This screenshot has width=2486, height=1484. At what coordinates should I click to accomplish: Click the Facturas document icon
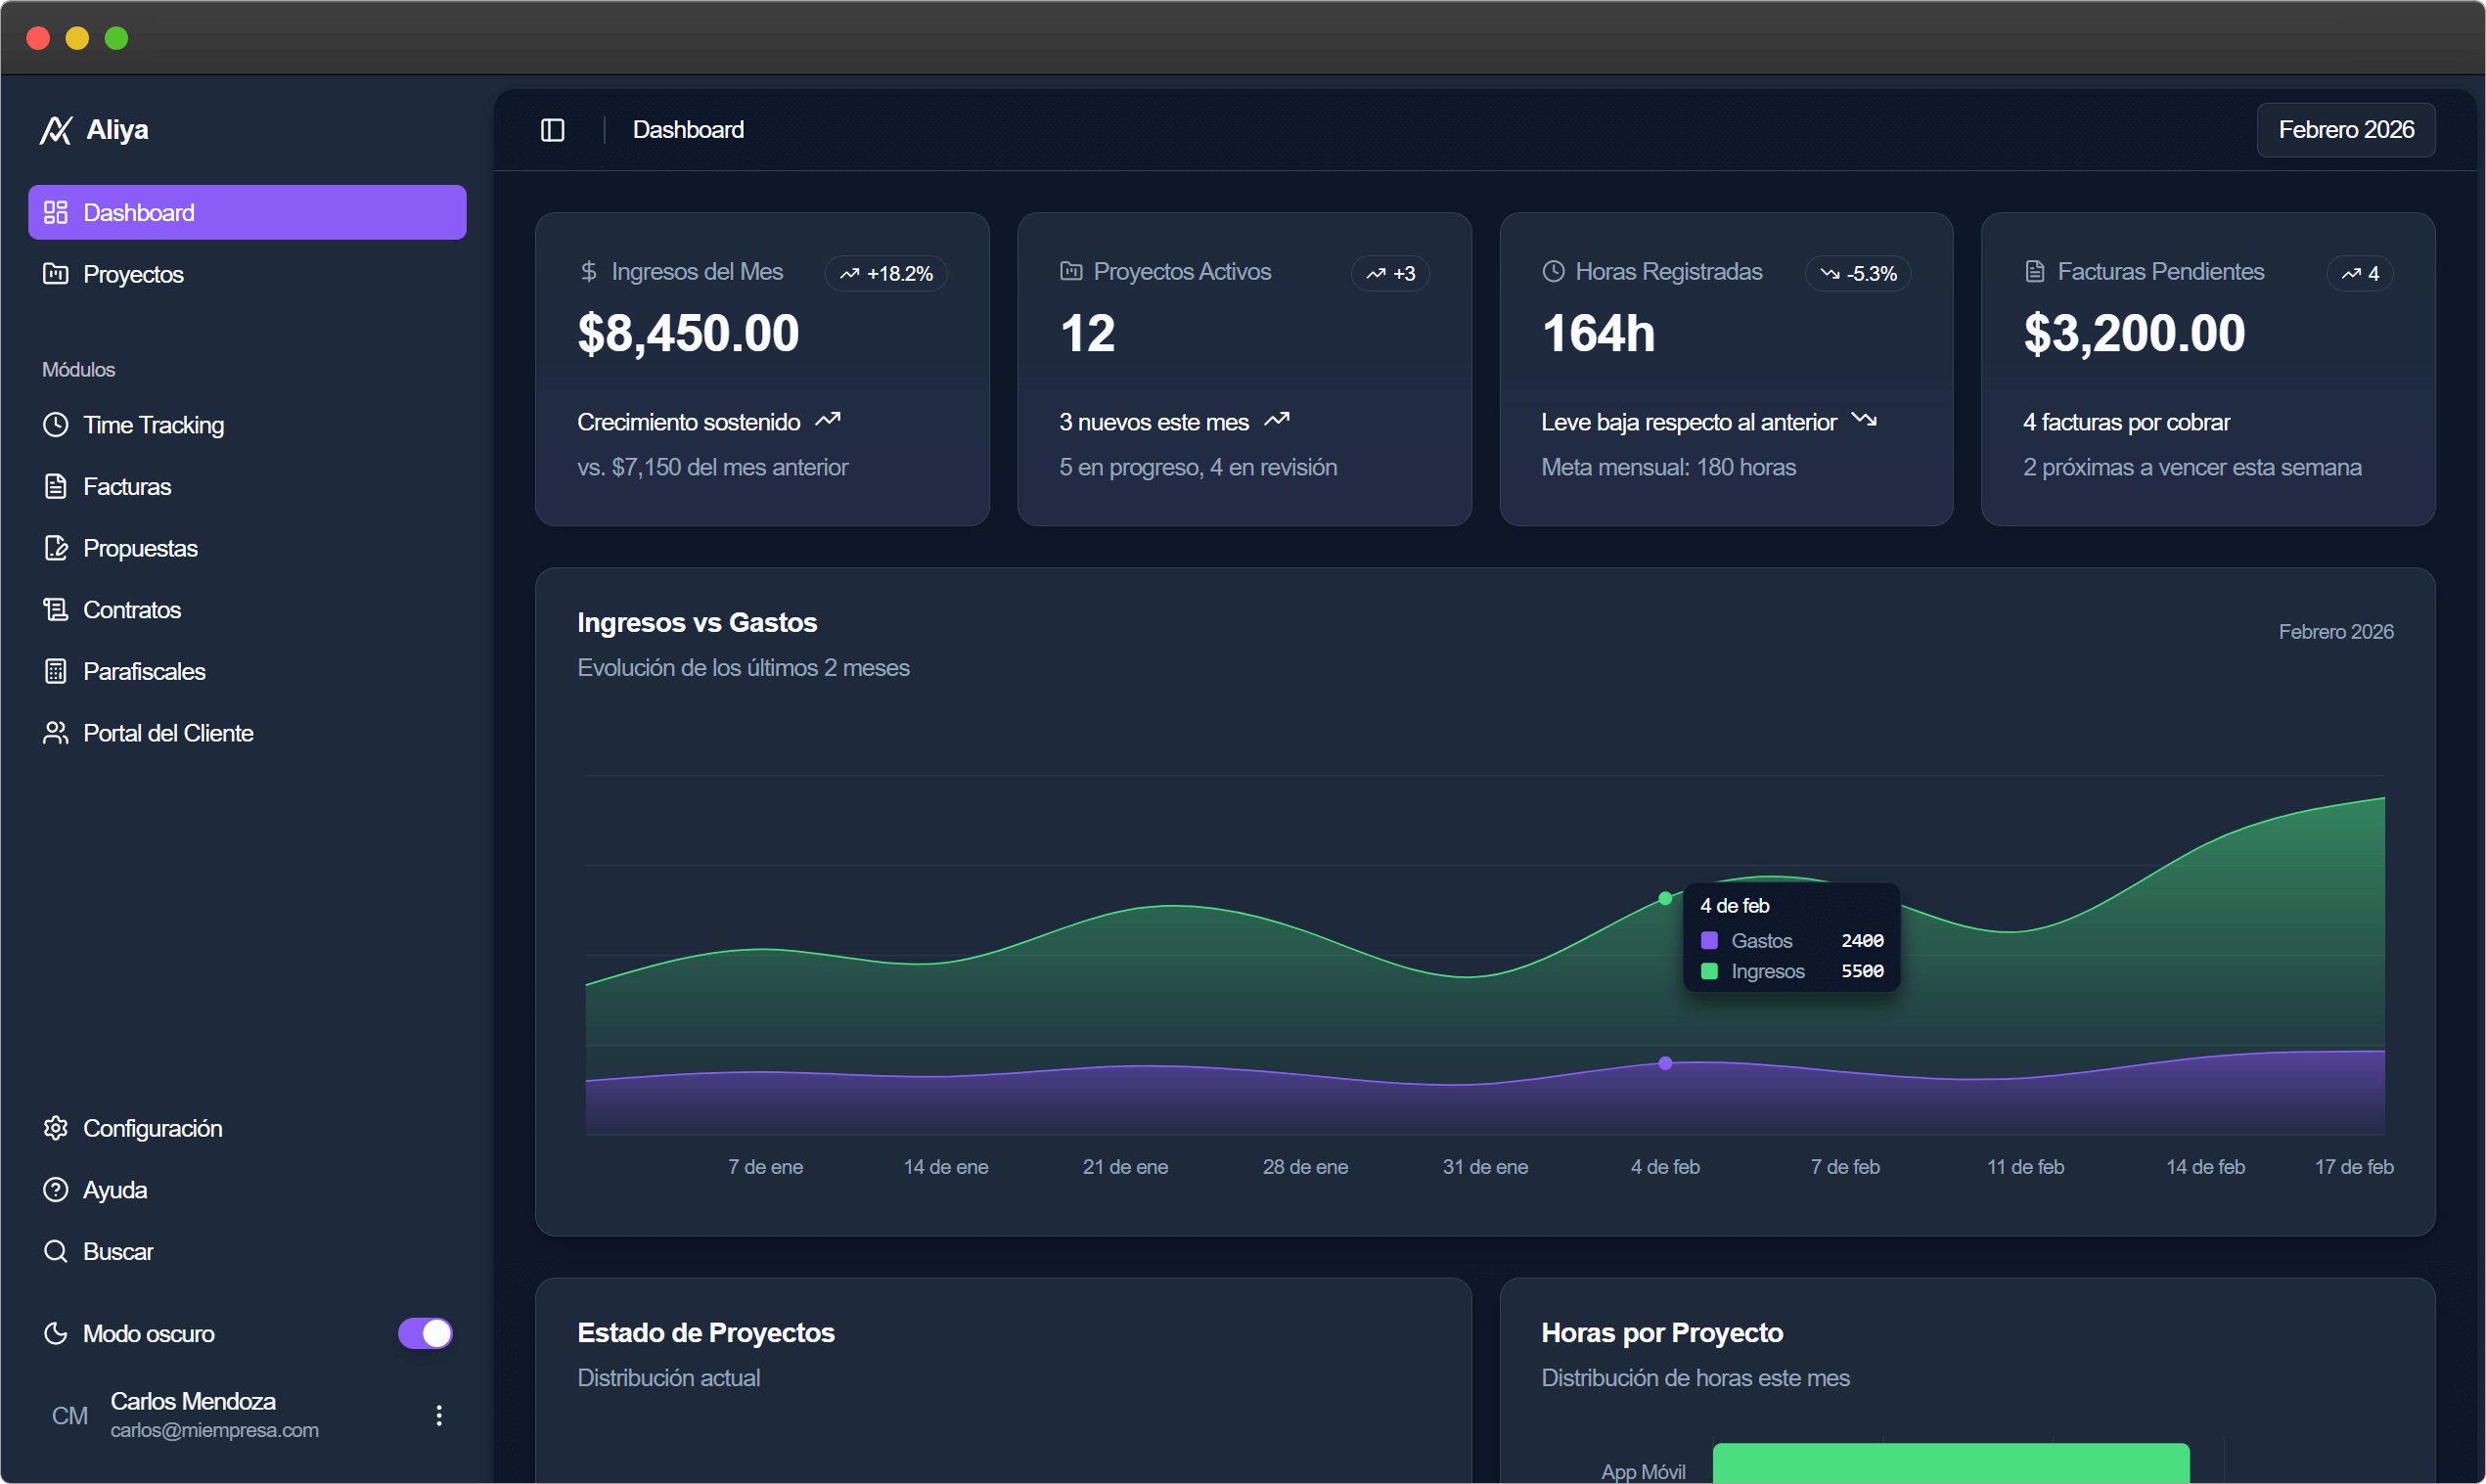(56, 487)
